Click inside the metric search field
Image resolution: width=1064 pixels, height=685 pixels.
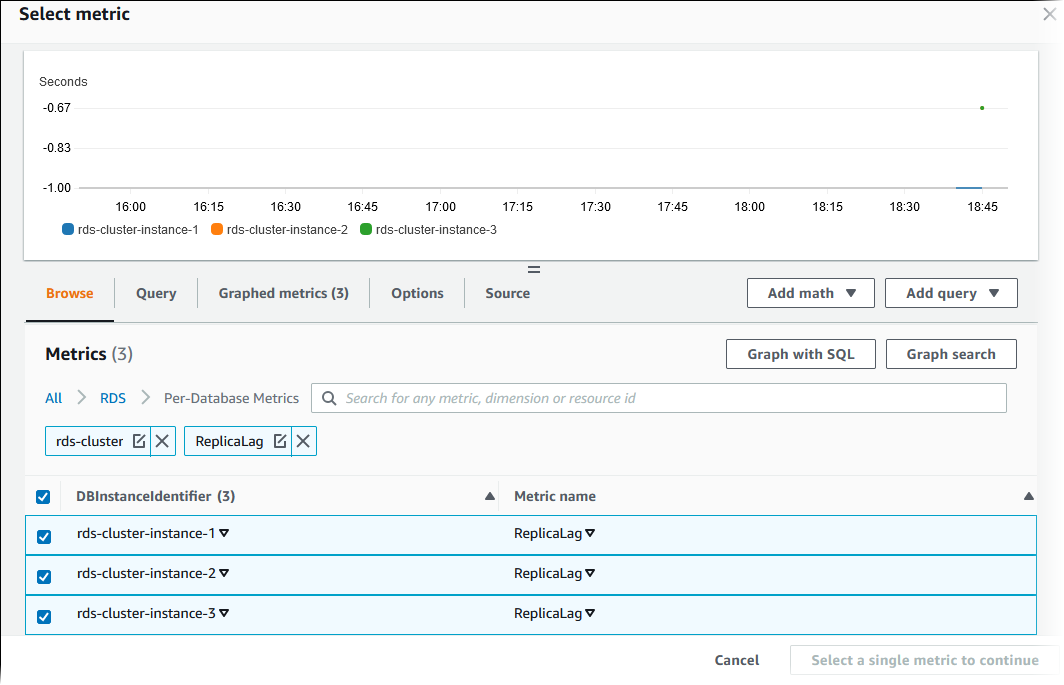[x=600, y=397]
